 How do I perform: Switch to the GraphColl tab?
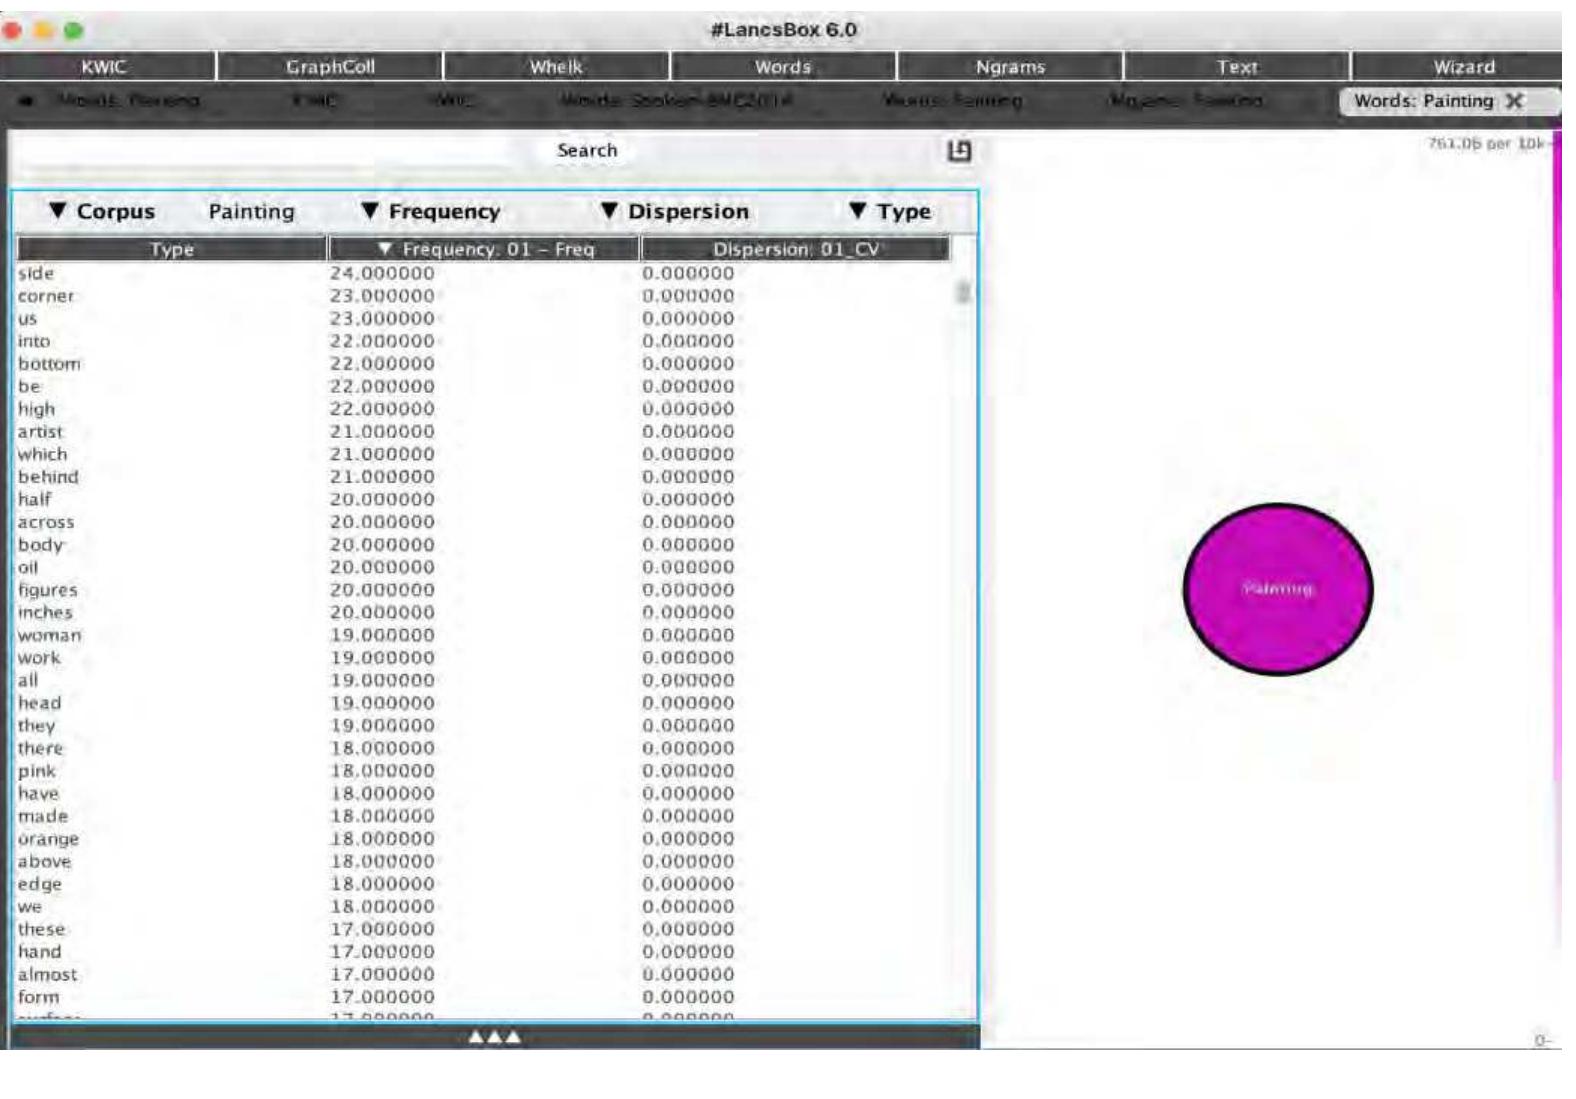[330, 67]
